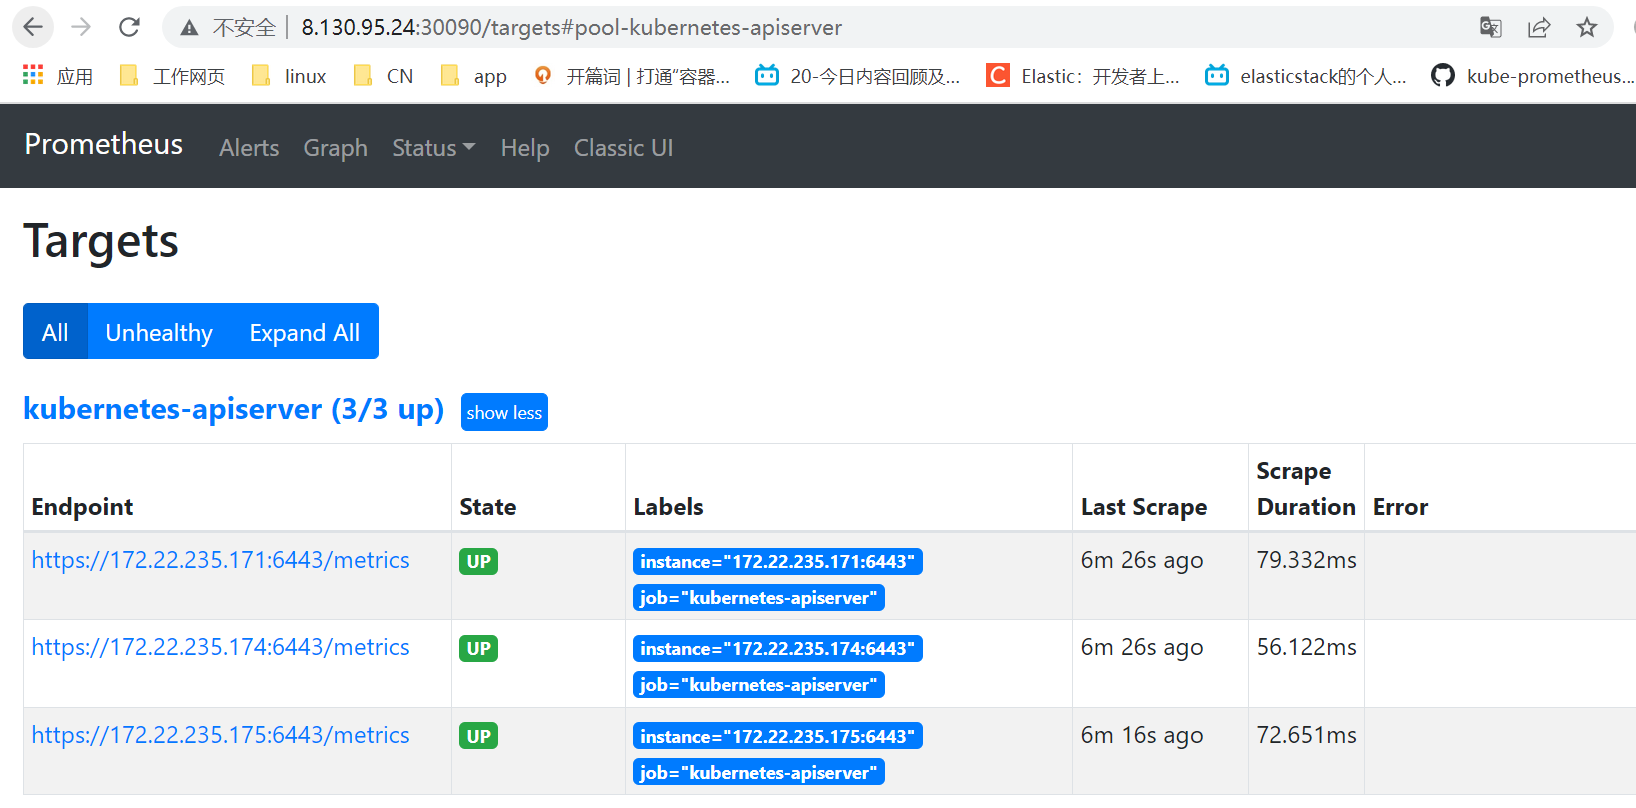This screenshot has width=1636, height=808.
Task: Click the job label in the 172.22.235.174 row
Action: click(x=759, y=685)
